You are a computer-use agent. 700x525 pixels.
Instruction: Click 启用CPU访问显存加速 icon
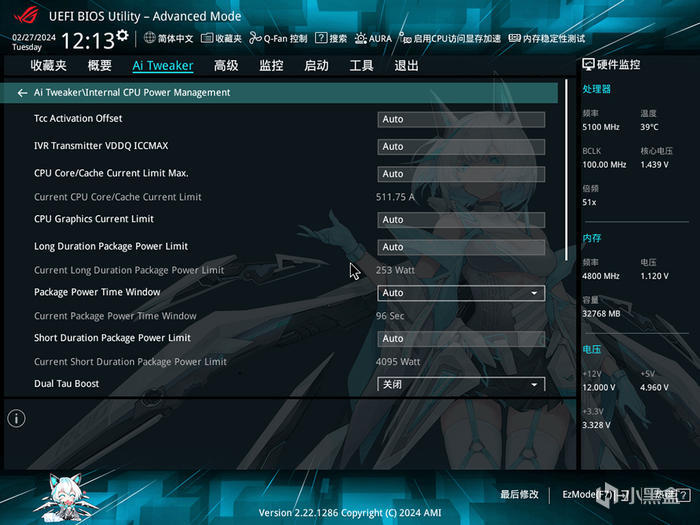pyautogui.click(x=404, y=38)
